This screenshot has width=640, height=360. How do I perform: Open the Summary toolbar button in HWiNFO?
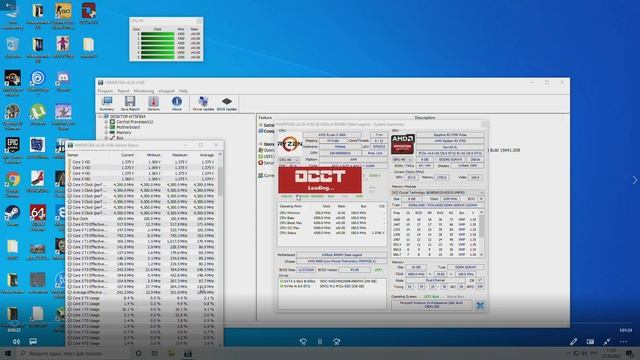click(x=107, y=103)
